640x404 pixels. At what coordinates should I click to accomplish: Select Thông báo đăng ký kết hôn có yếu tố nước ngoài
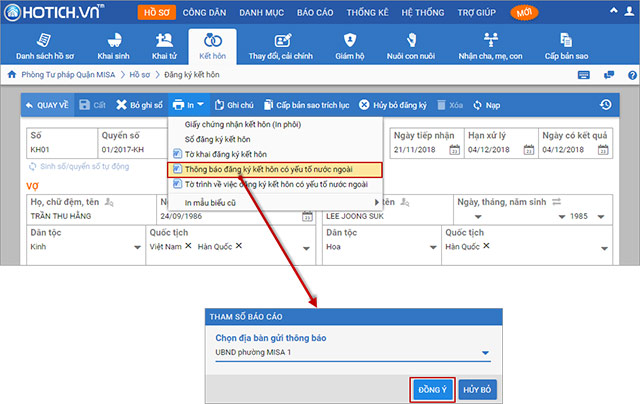pos(275,169)
